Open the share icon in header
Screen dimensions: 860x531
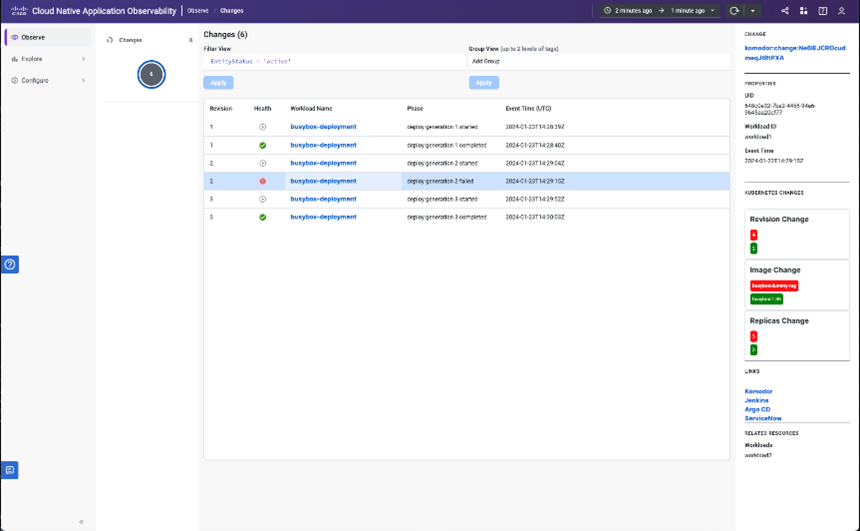784,11
